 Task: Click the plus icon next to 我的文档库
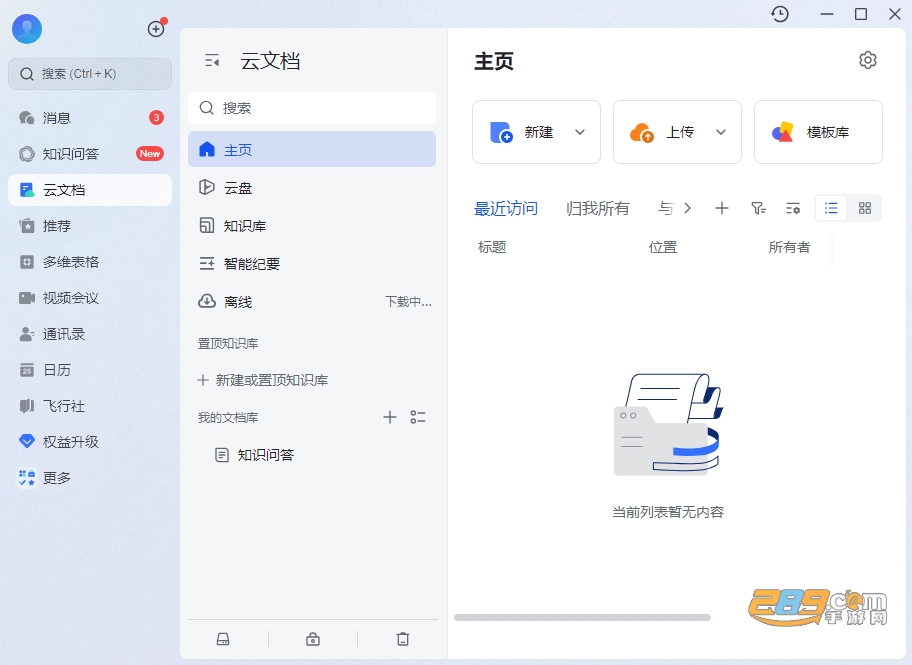tap(390, 417)
